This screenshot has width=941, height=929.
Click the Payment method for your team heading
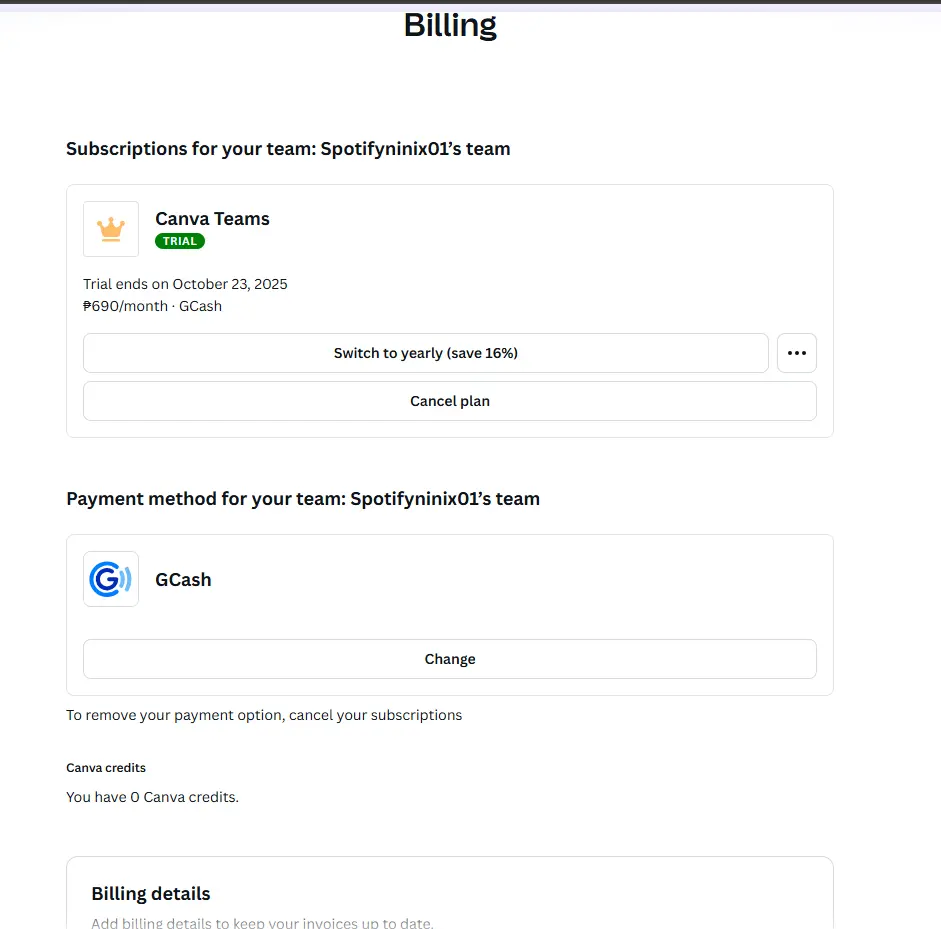(303, 499)
